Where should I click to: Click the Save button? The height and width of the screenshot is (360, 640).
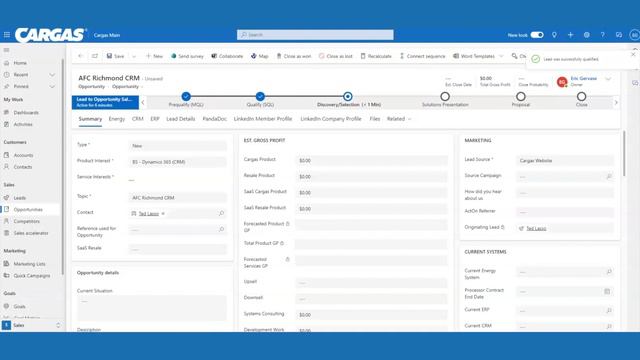(116, 56)
